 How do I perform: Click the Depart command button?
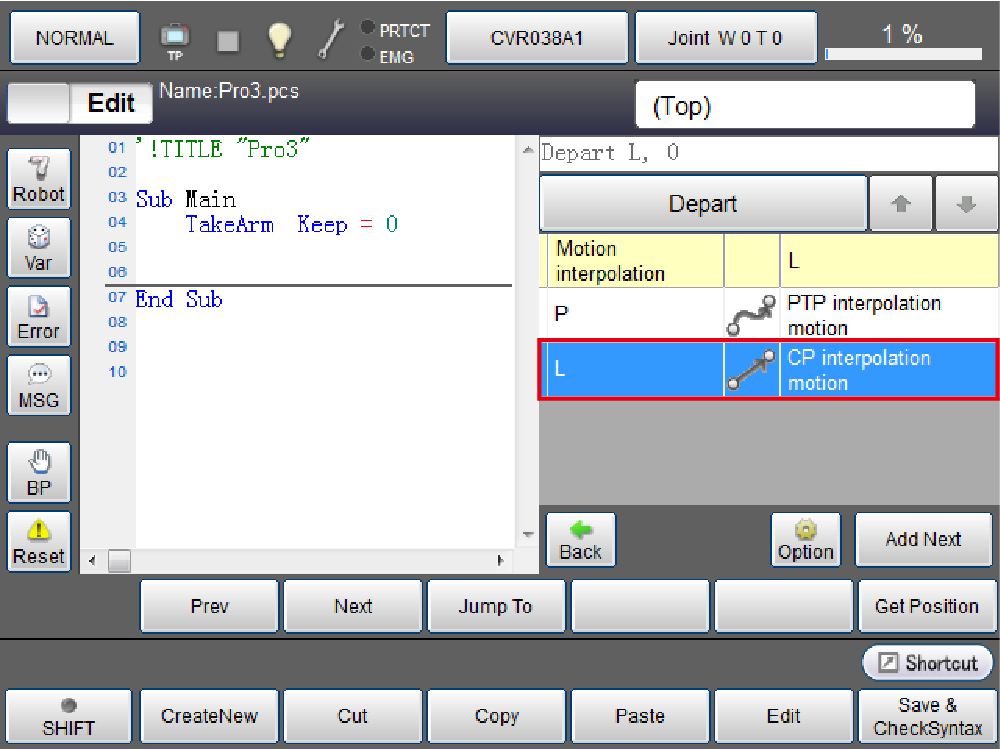[x=702, y=204]
